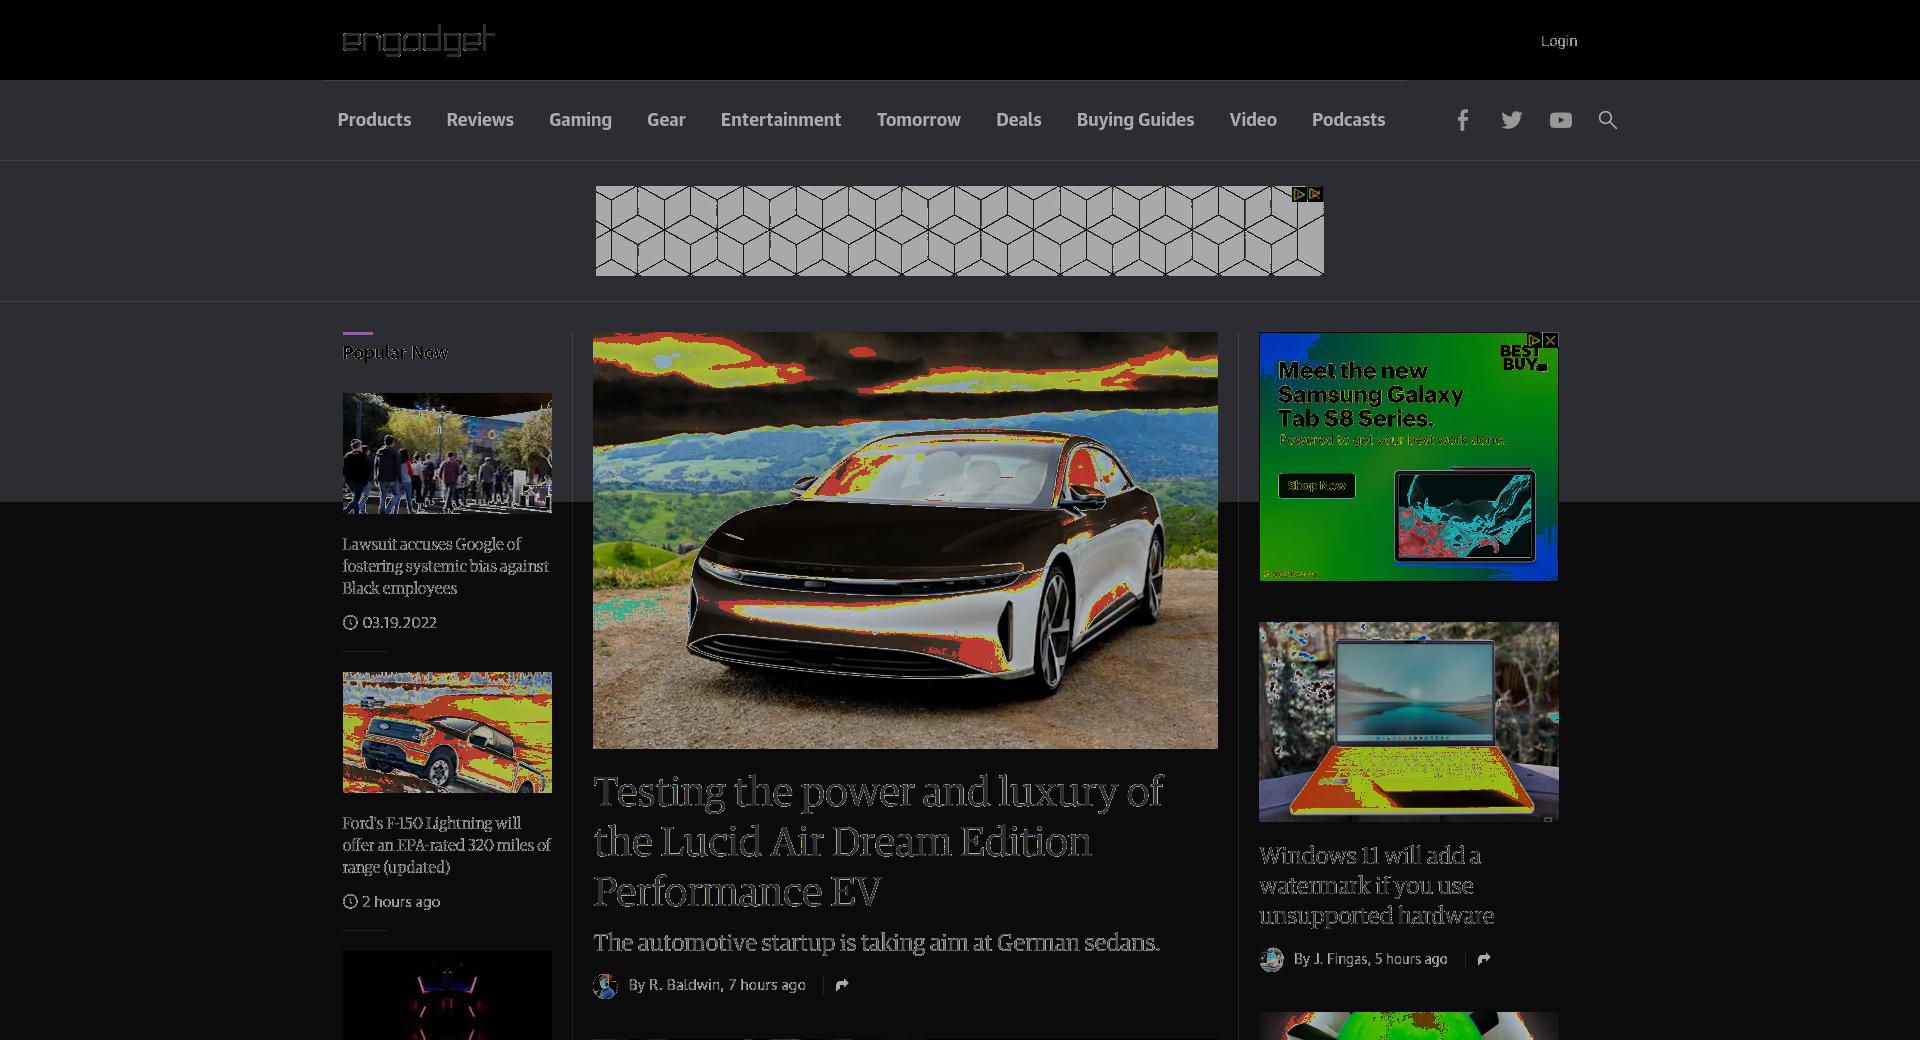
Task: Open the Engadget YouTube icon
Action: coord(1560,120)
